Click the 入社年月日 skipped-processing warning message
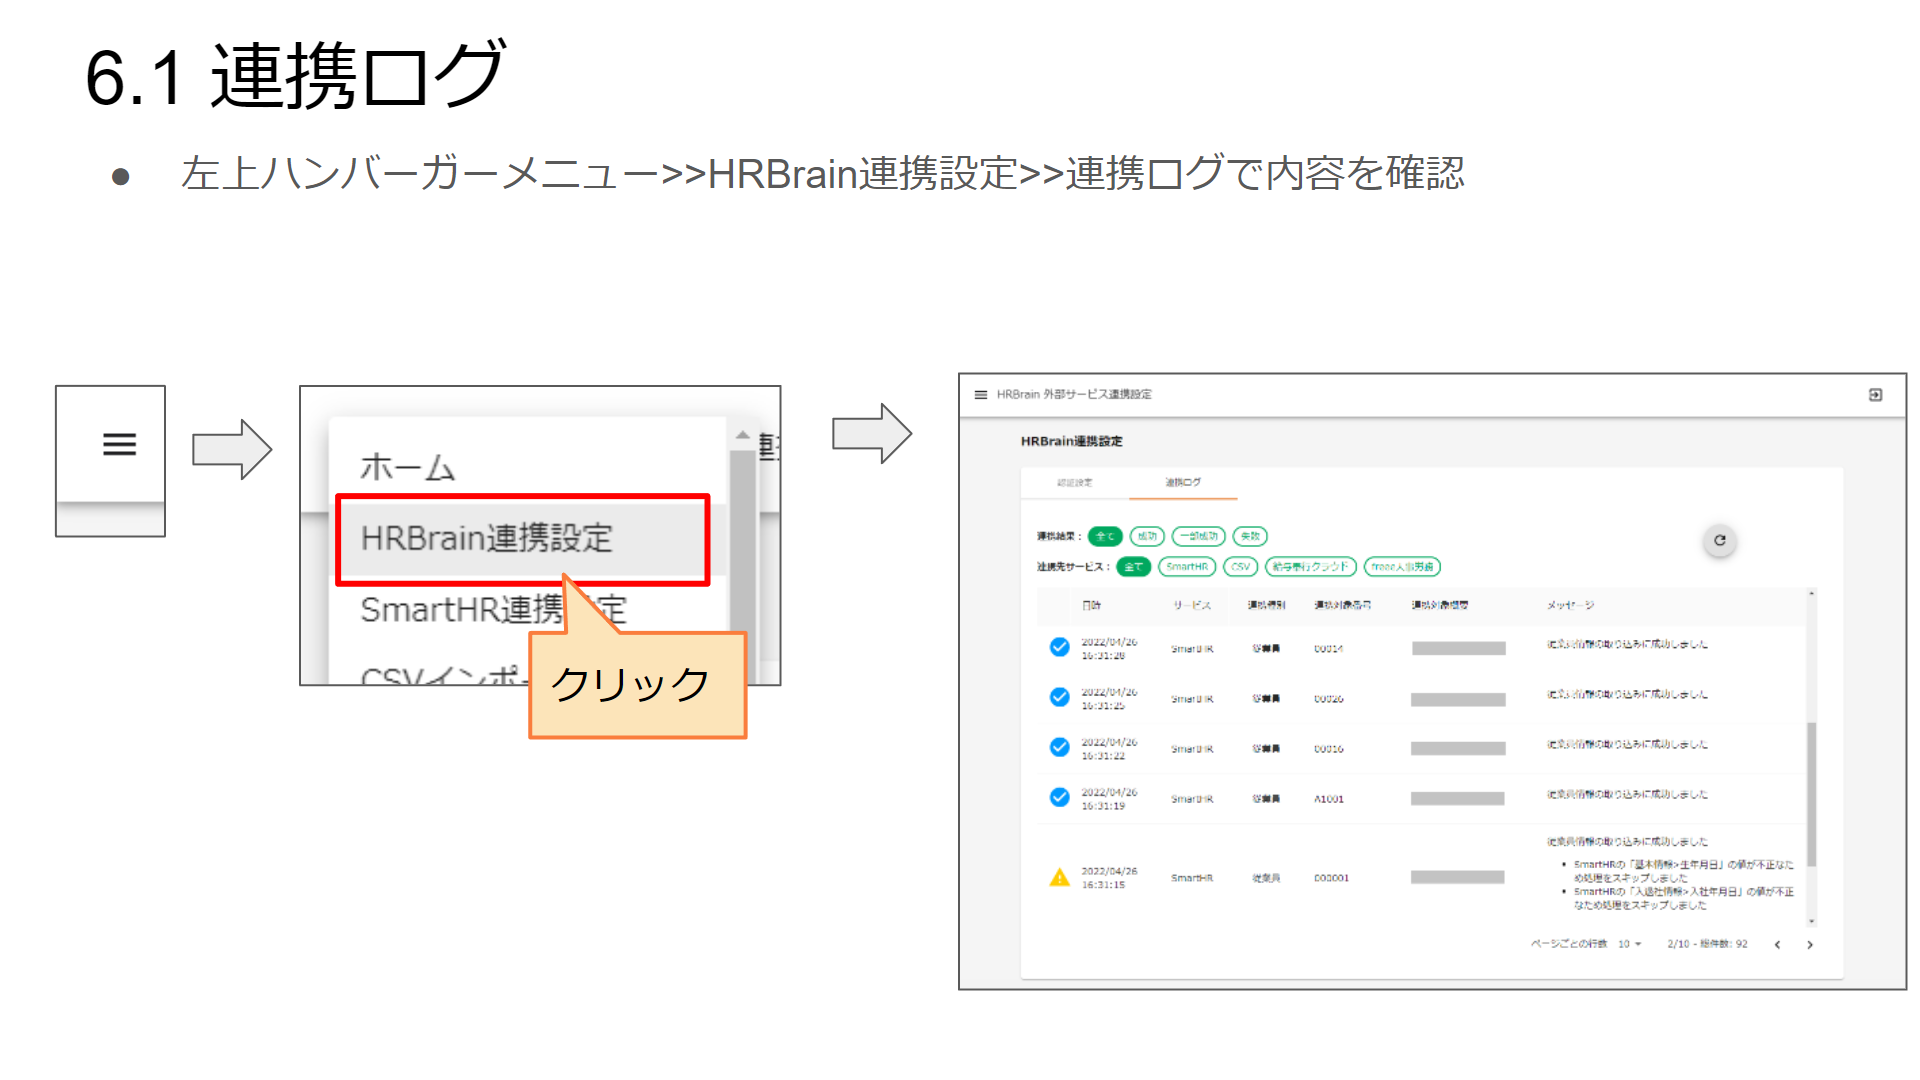 tap(1684, 898)
